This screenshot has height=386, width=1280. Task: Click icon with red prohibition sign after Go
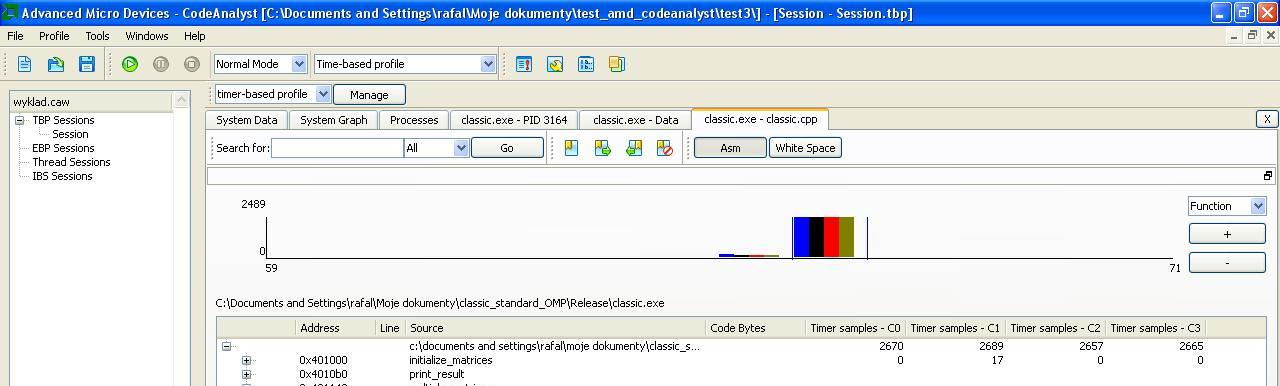tap(665, 148)
